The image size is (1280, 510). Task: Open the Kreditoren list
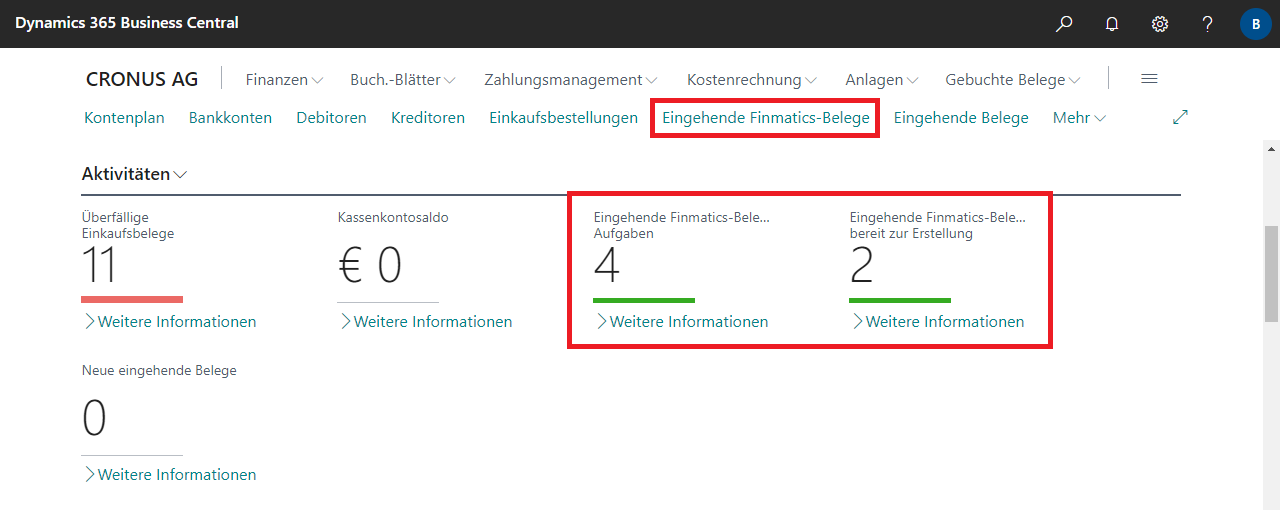click(428, 118)
